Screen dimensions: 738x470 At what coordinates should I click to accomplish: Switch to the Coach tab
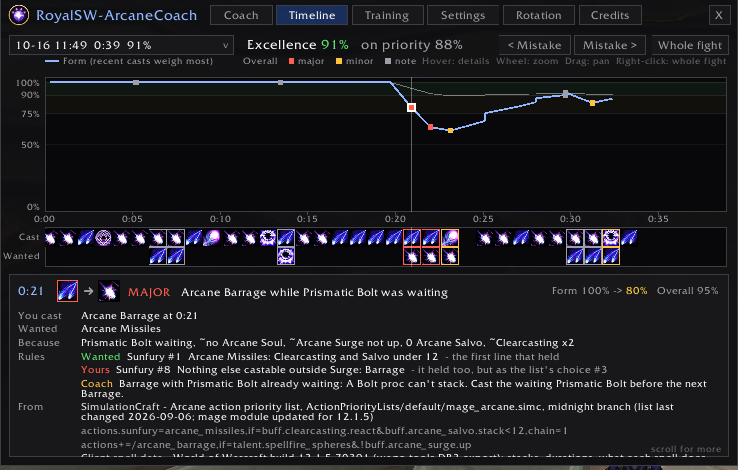pos(241,15)
